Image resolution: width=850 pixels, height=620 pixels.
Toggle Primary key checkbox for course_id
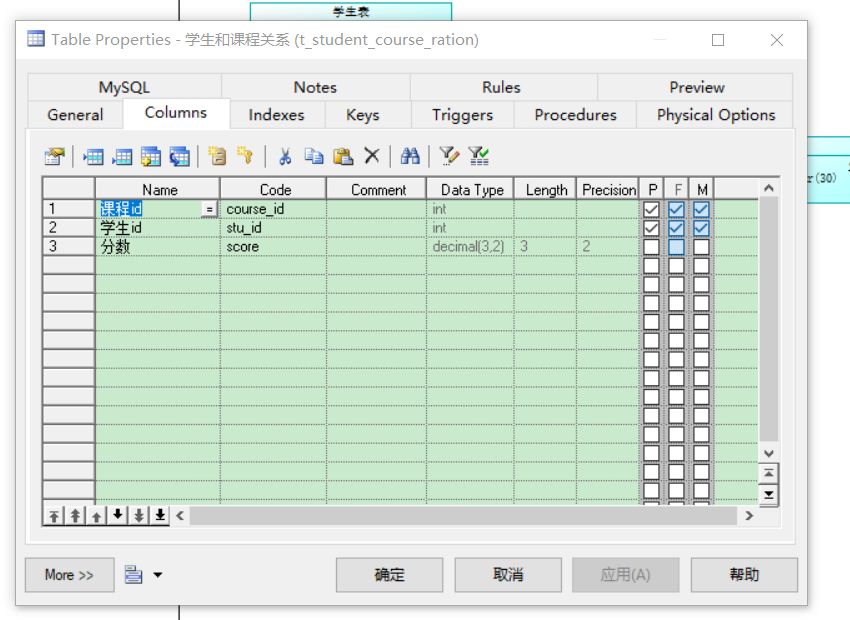point(651,209)
